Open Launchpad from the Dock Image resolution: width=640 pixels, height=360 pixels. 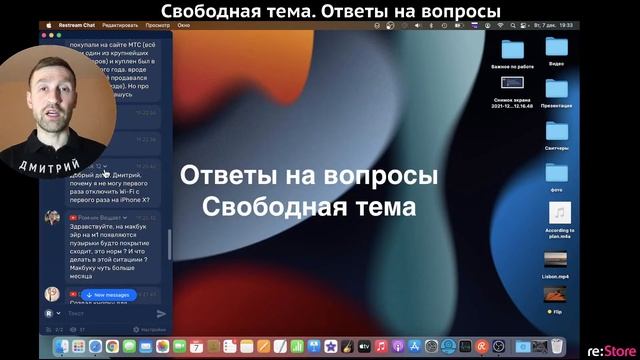(x=78, y=347)
